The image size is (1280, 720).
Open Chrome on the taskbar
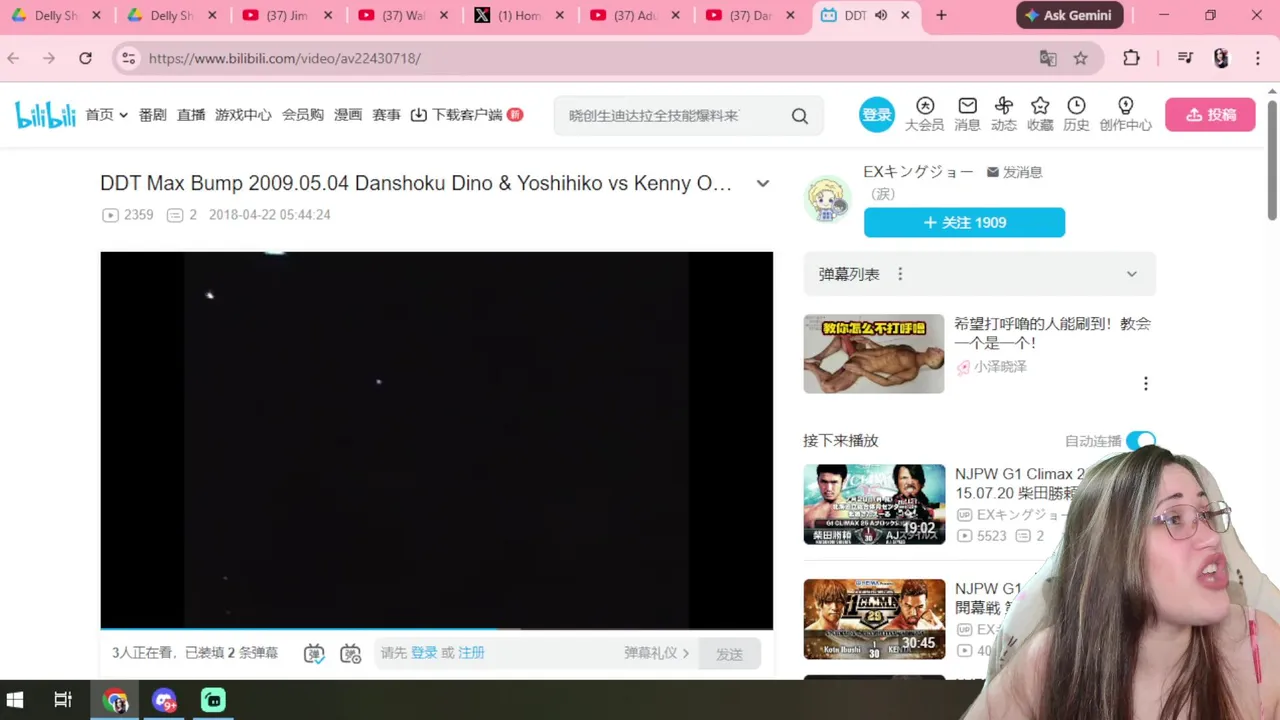(x=115, y=700)
